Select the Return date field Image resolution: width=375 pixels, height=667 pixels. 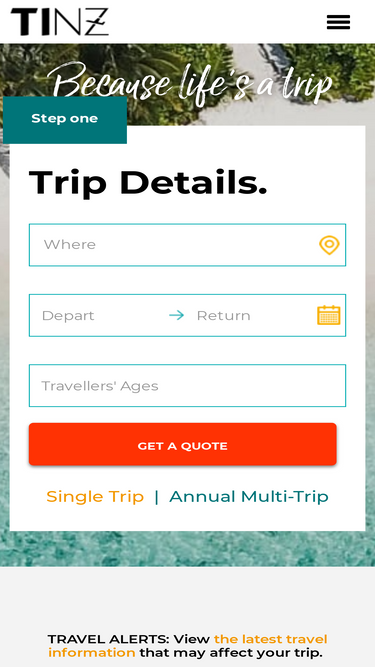pos(251,315)
